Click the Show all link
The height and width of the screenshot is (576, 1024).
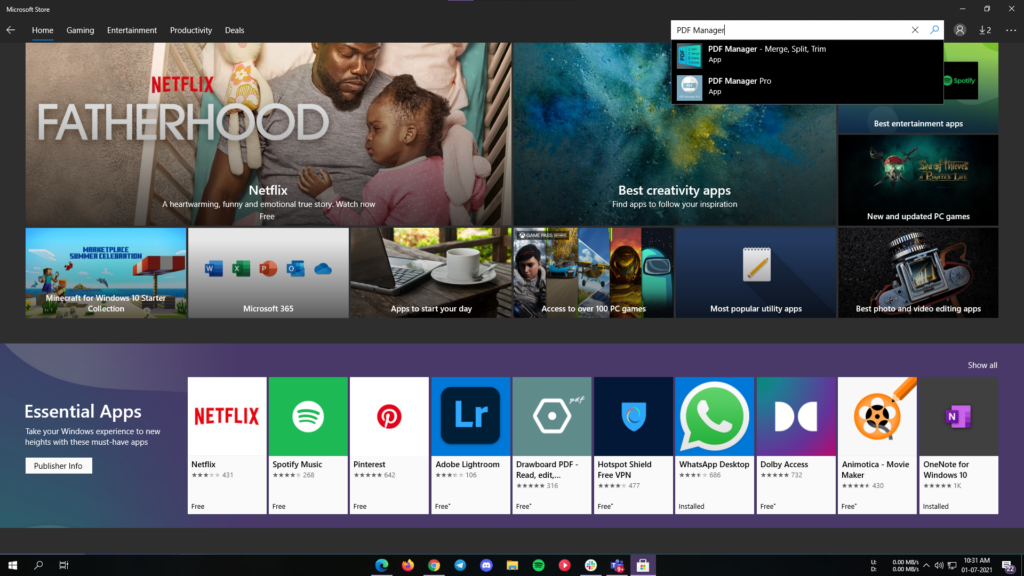tap(982, 365)
